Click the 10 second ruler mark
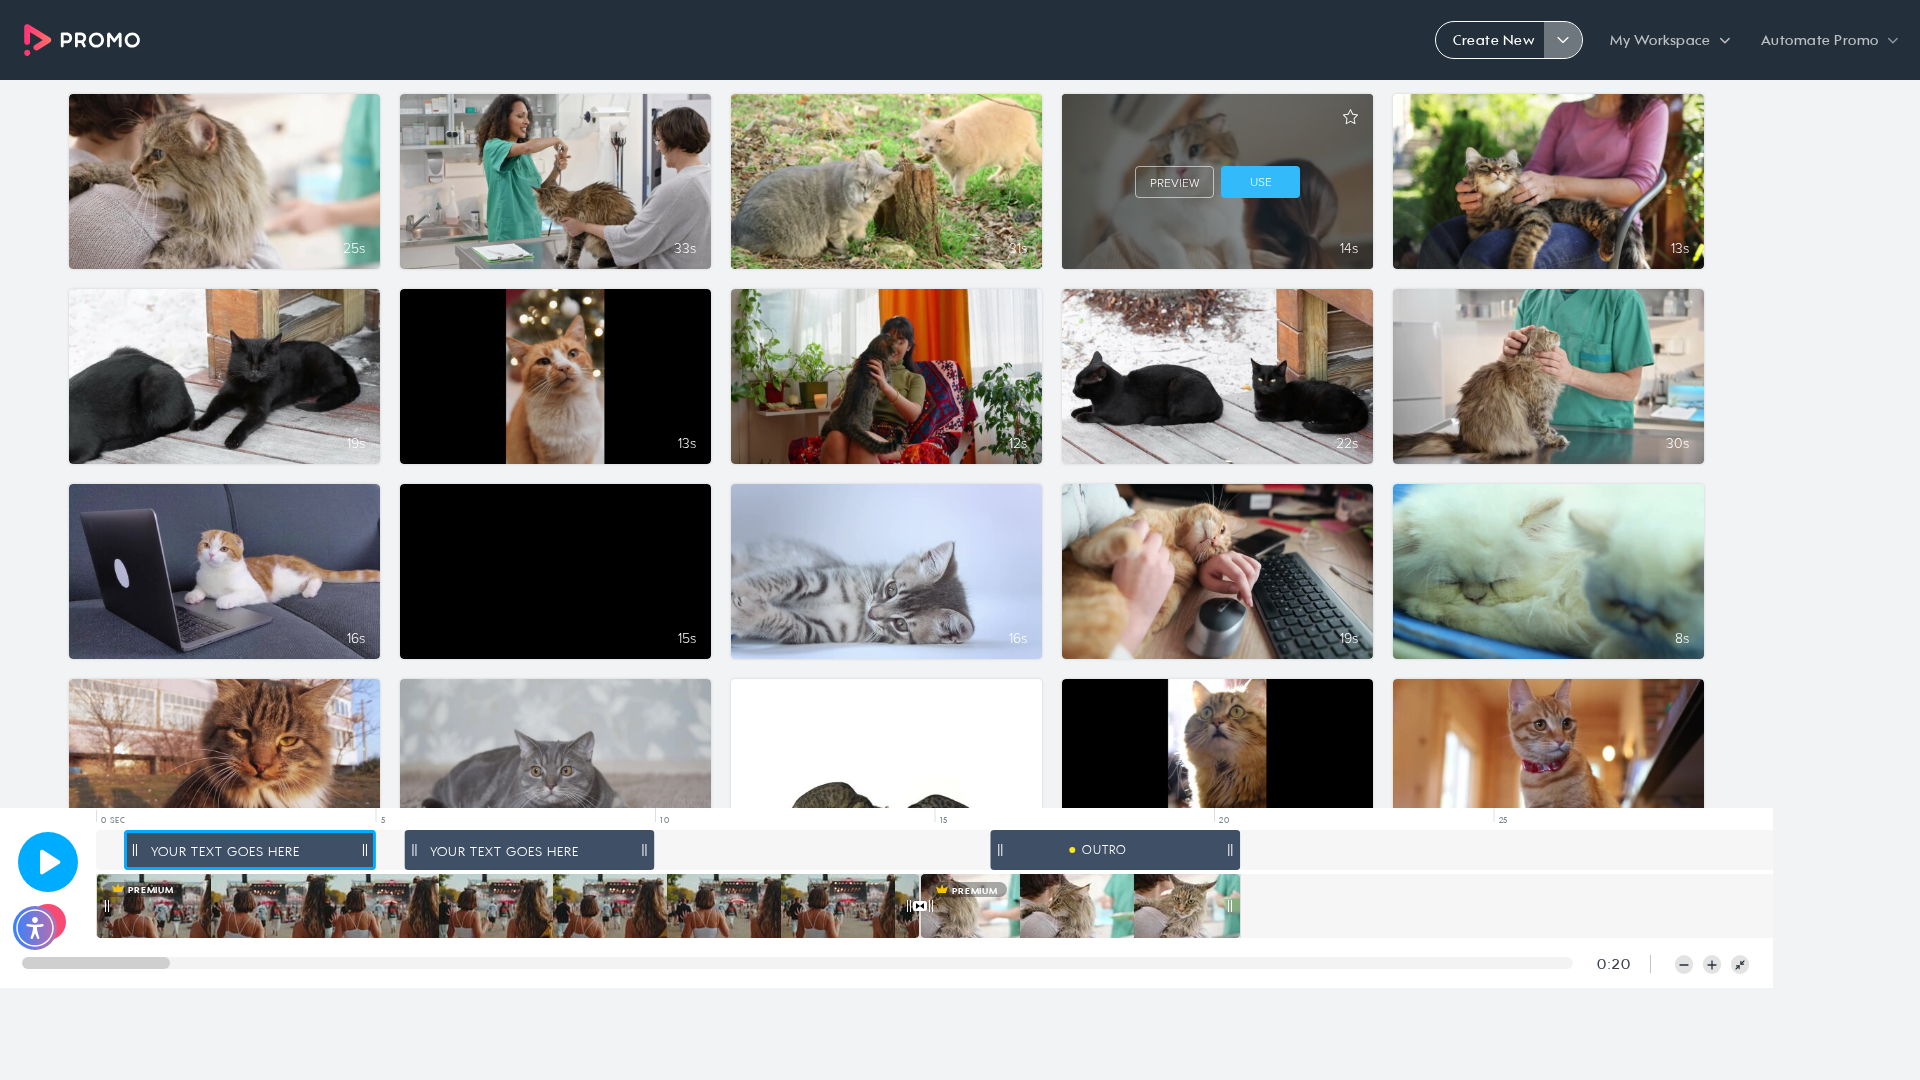 coord(664,820)
